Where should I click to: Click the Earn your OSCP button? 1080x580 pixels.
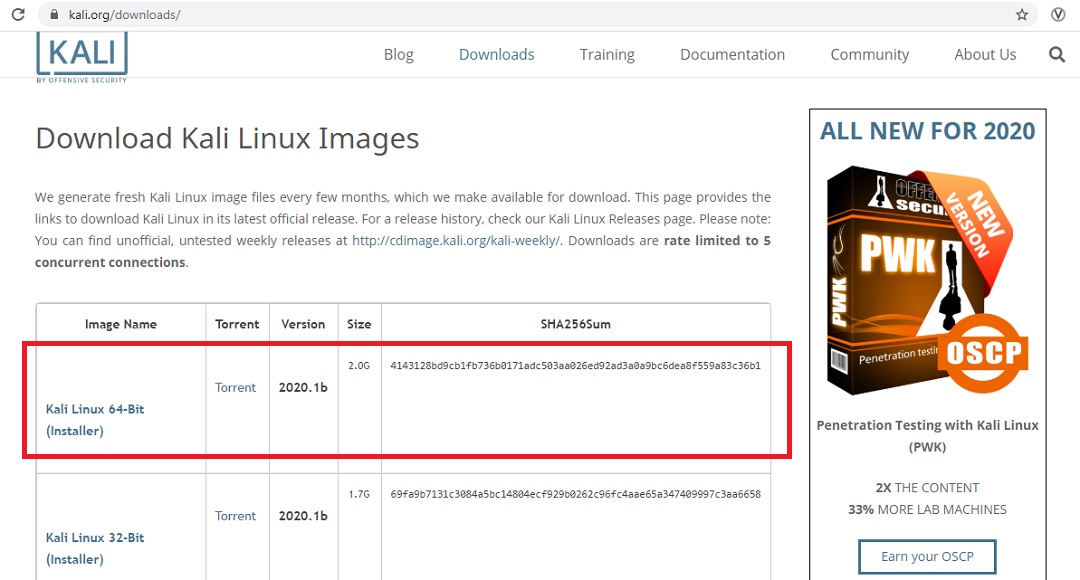pos(927,557)
